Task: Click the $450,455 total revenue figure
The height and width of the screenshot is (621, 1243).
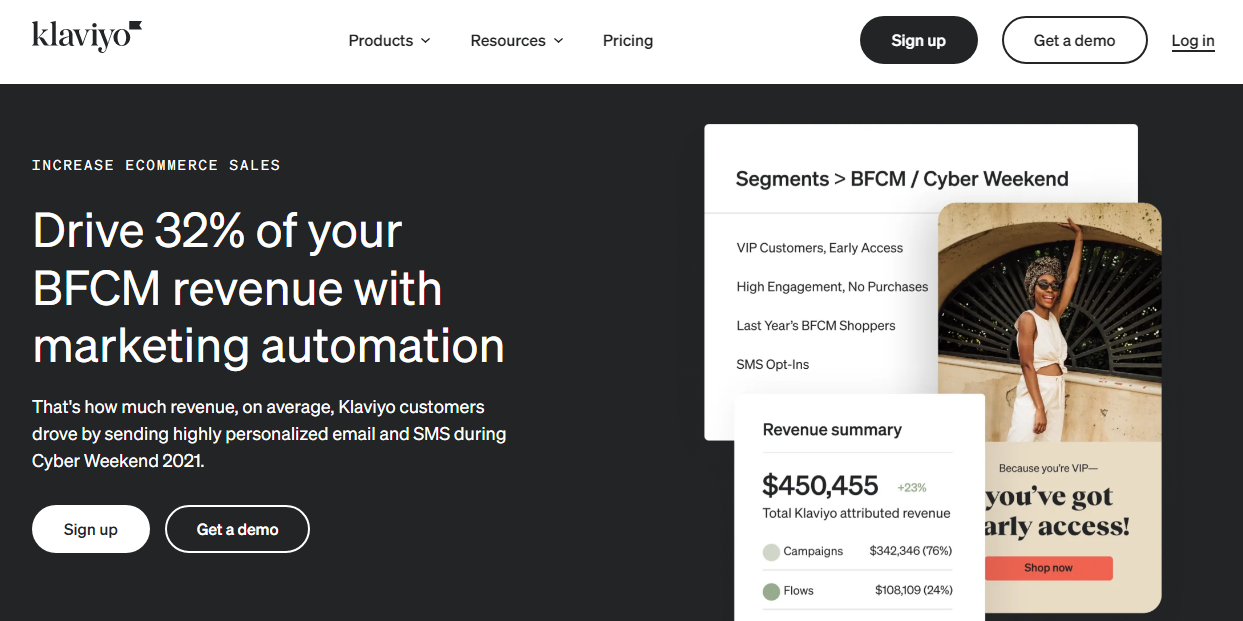Action: click(x=820, y=486)
